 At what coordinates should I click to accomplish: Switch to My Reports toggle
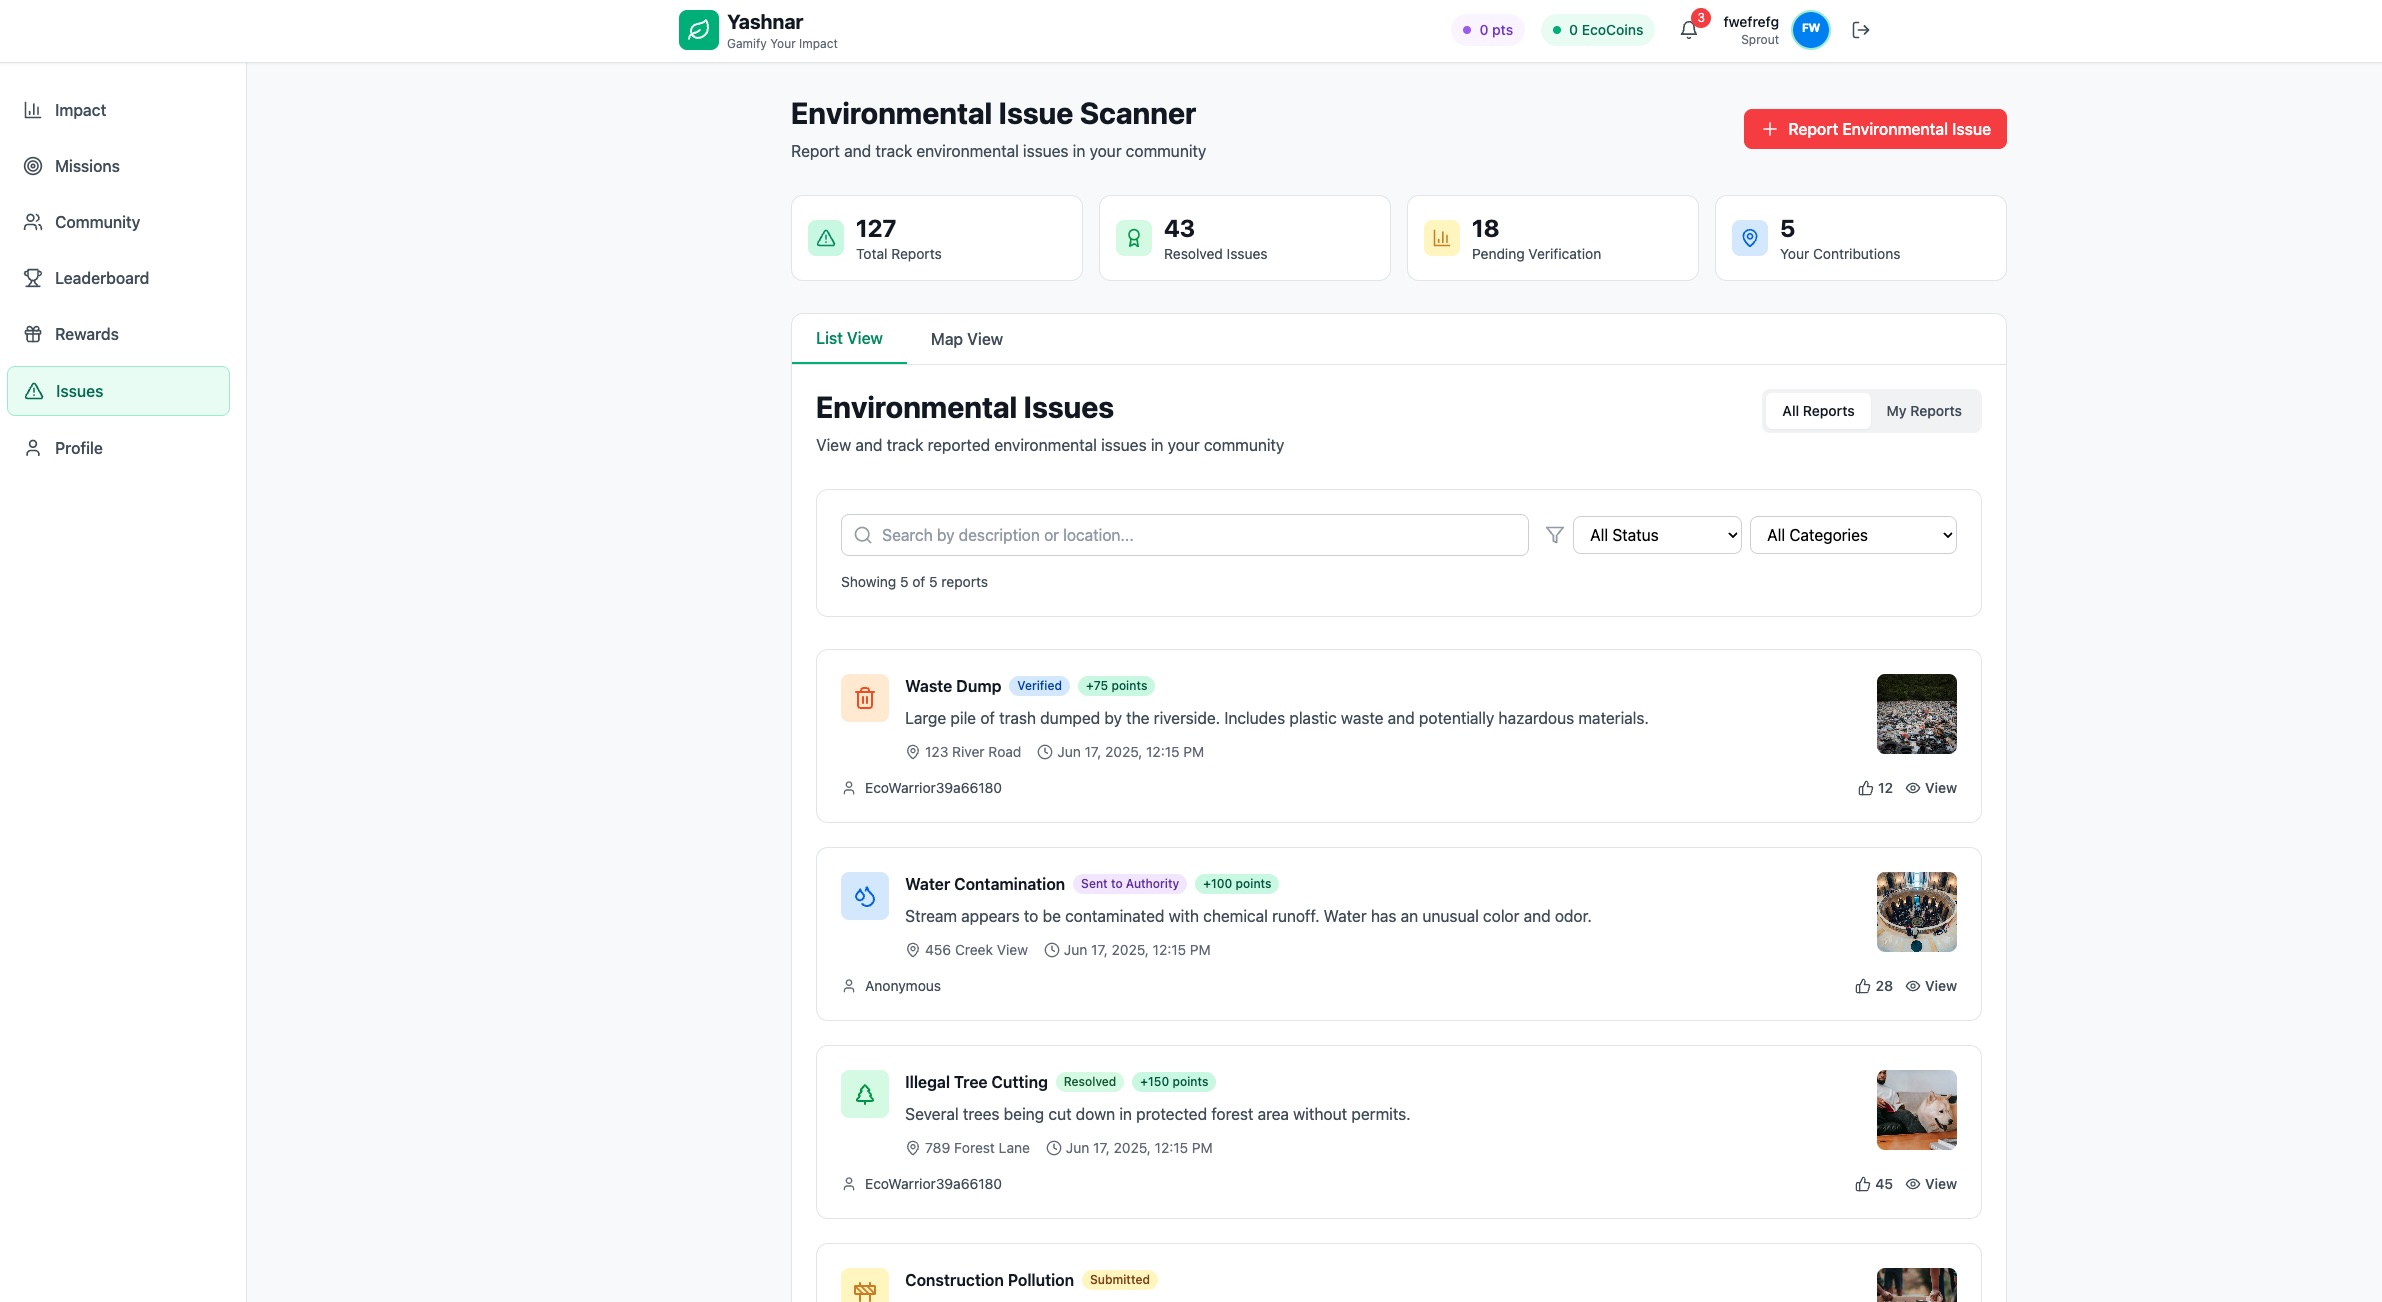point(1923,411)
